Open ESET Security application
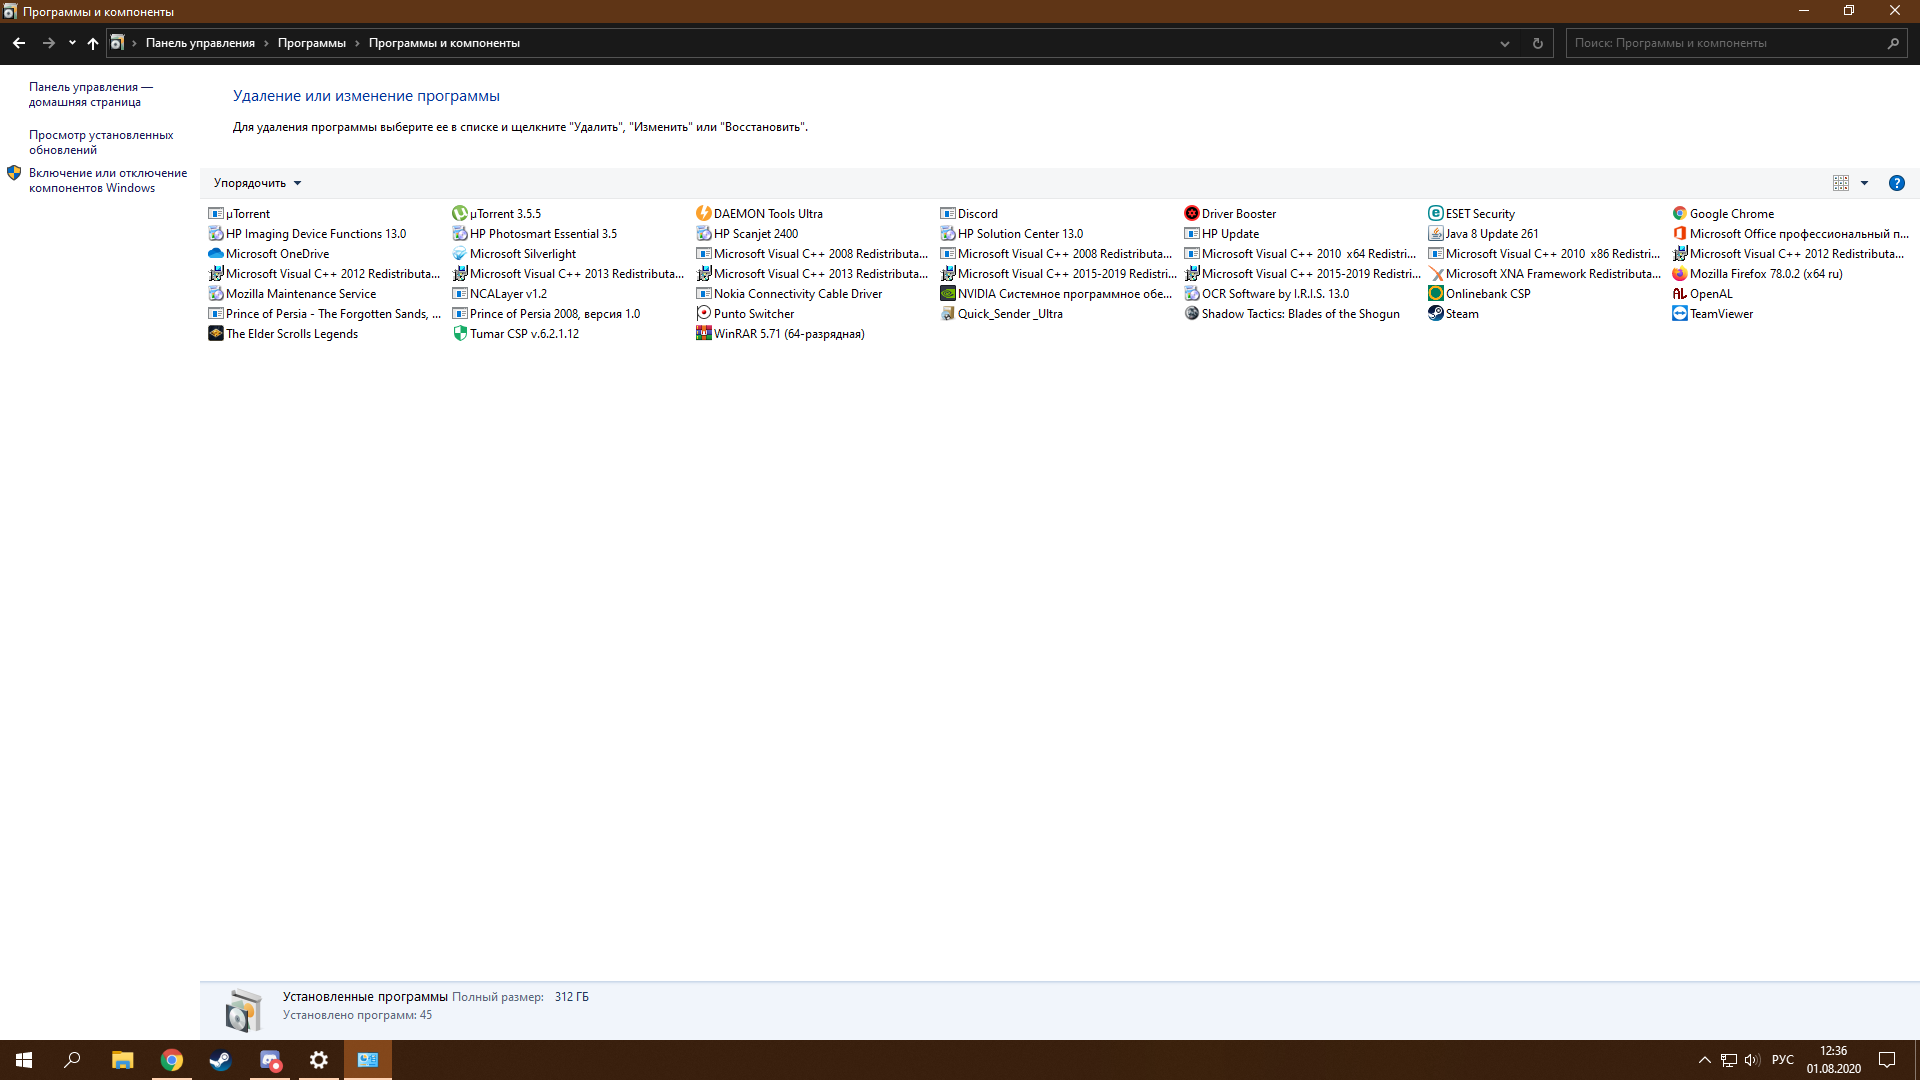The image size is (1920, 1080). 1480,212
